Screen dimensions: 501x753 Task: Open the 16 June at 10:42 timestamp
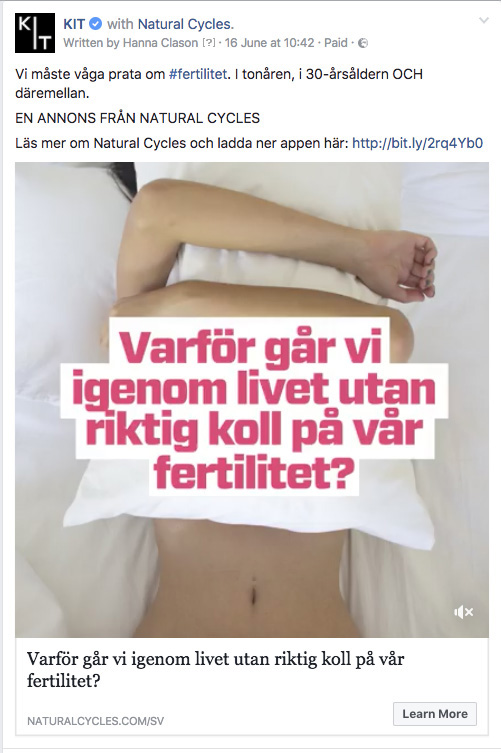[x=269, y=43]
